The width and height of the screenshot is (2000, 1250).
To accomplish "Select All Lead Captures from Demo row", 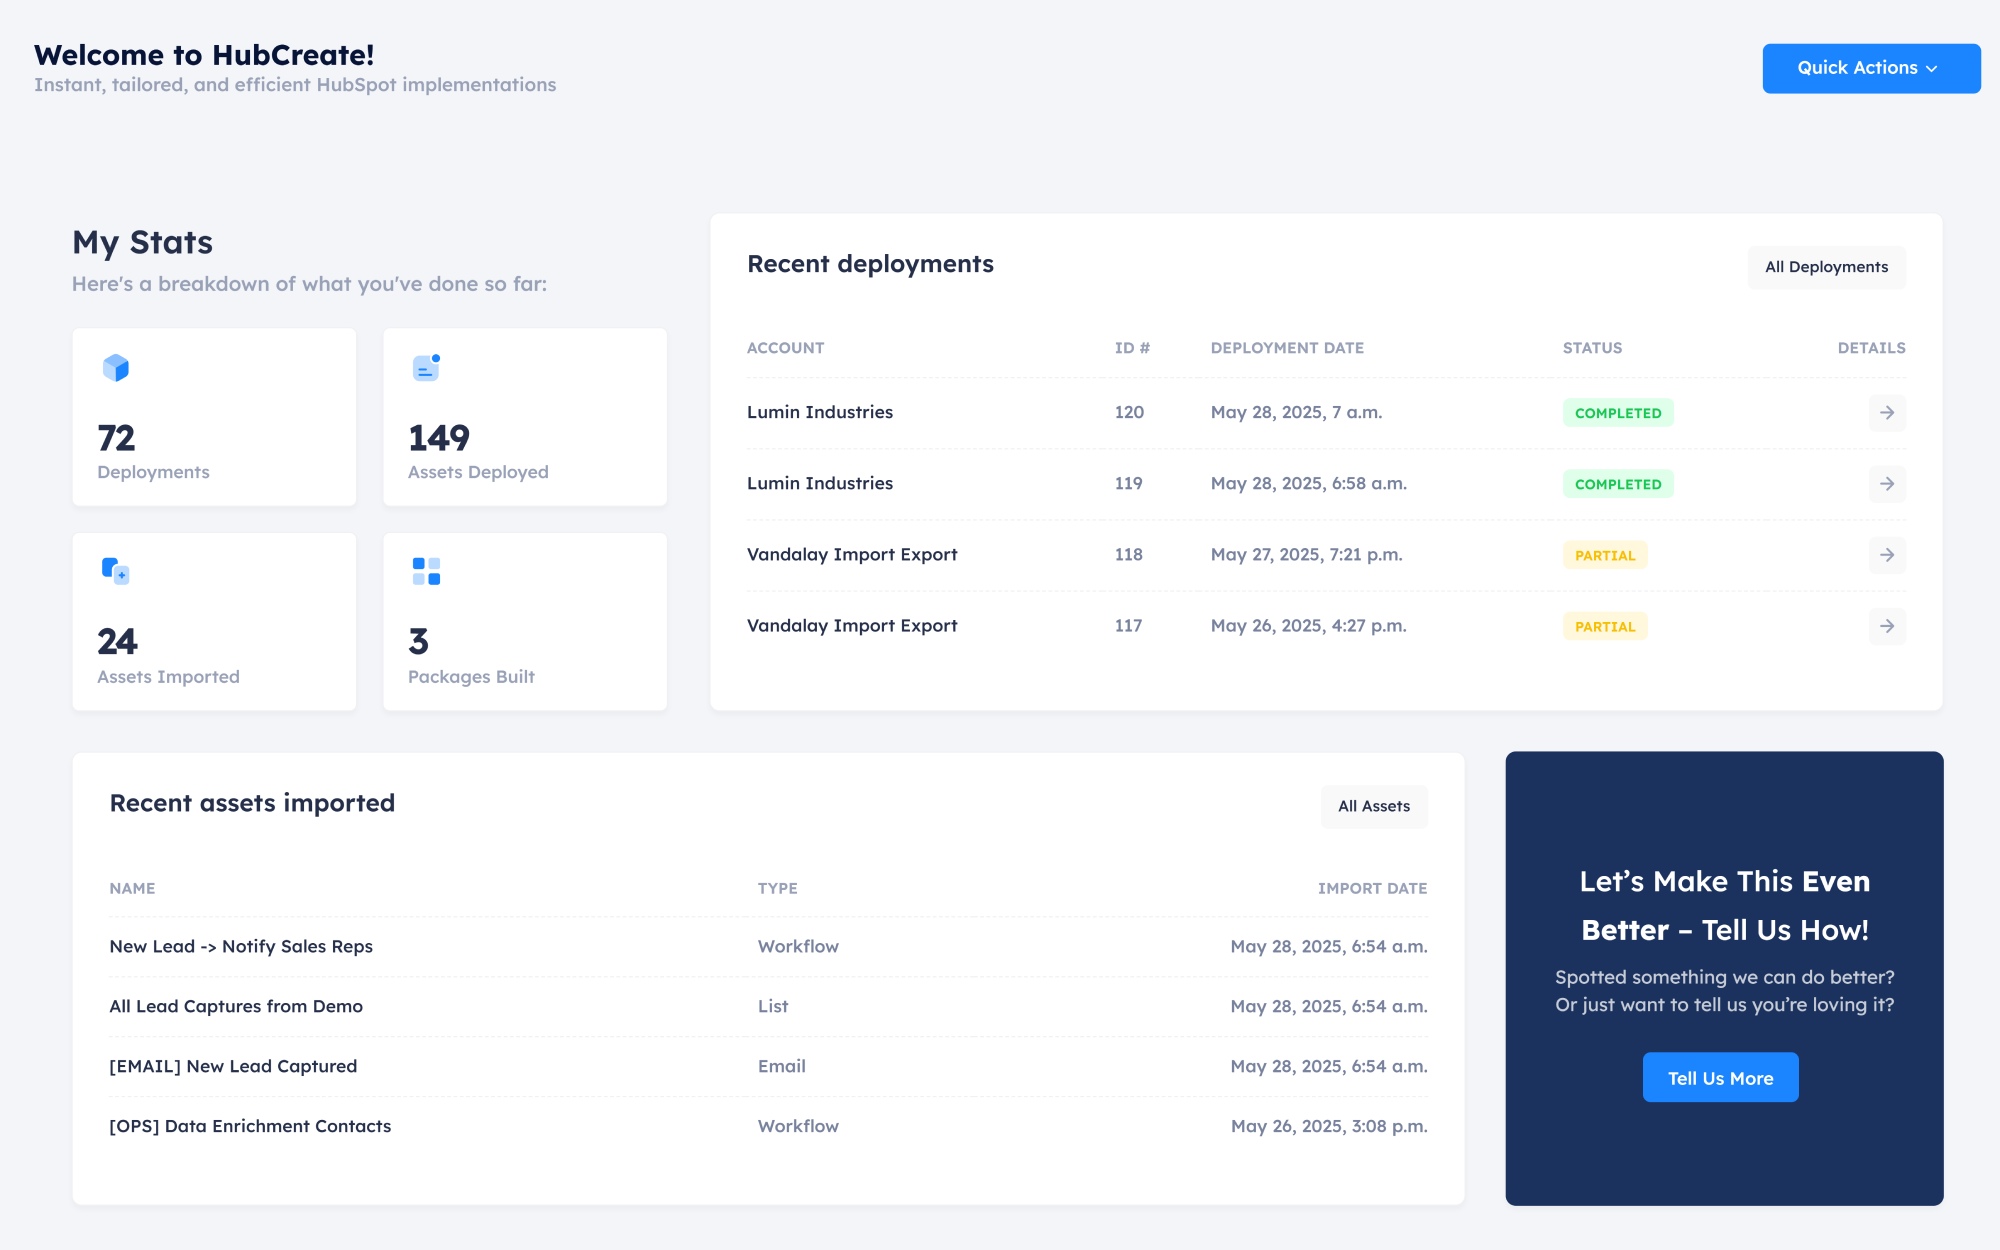I will [236, 1006].
